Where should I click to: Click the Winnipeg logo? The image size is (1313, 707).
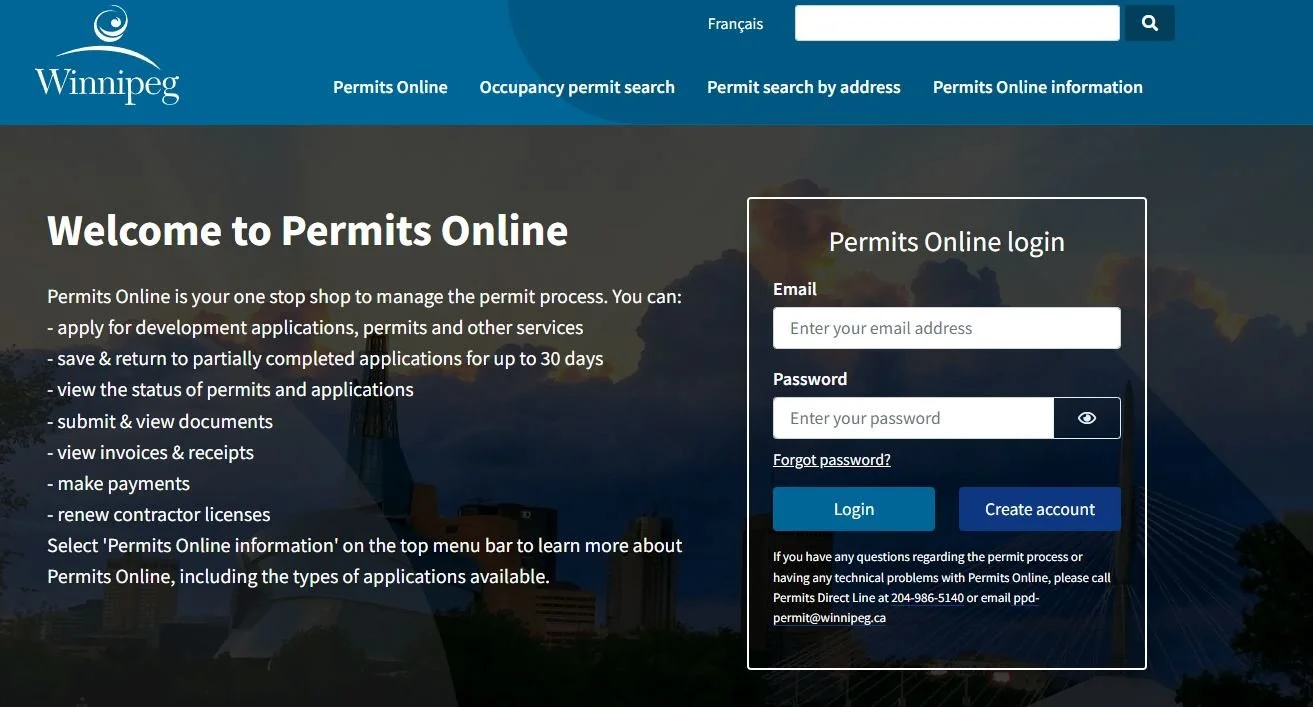[x=107, y=55]
